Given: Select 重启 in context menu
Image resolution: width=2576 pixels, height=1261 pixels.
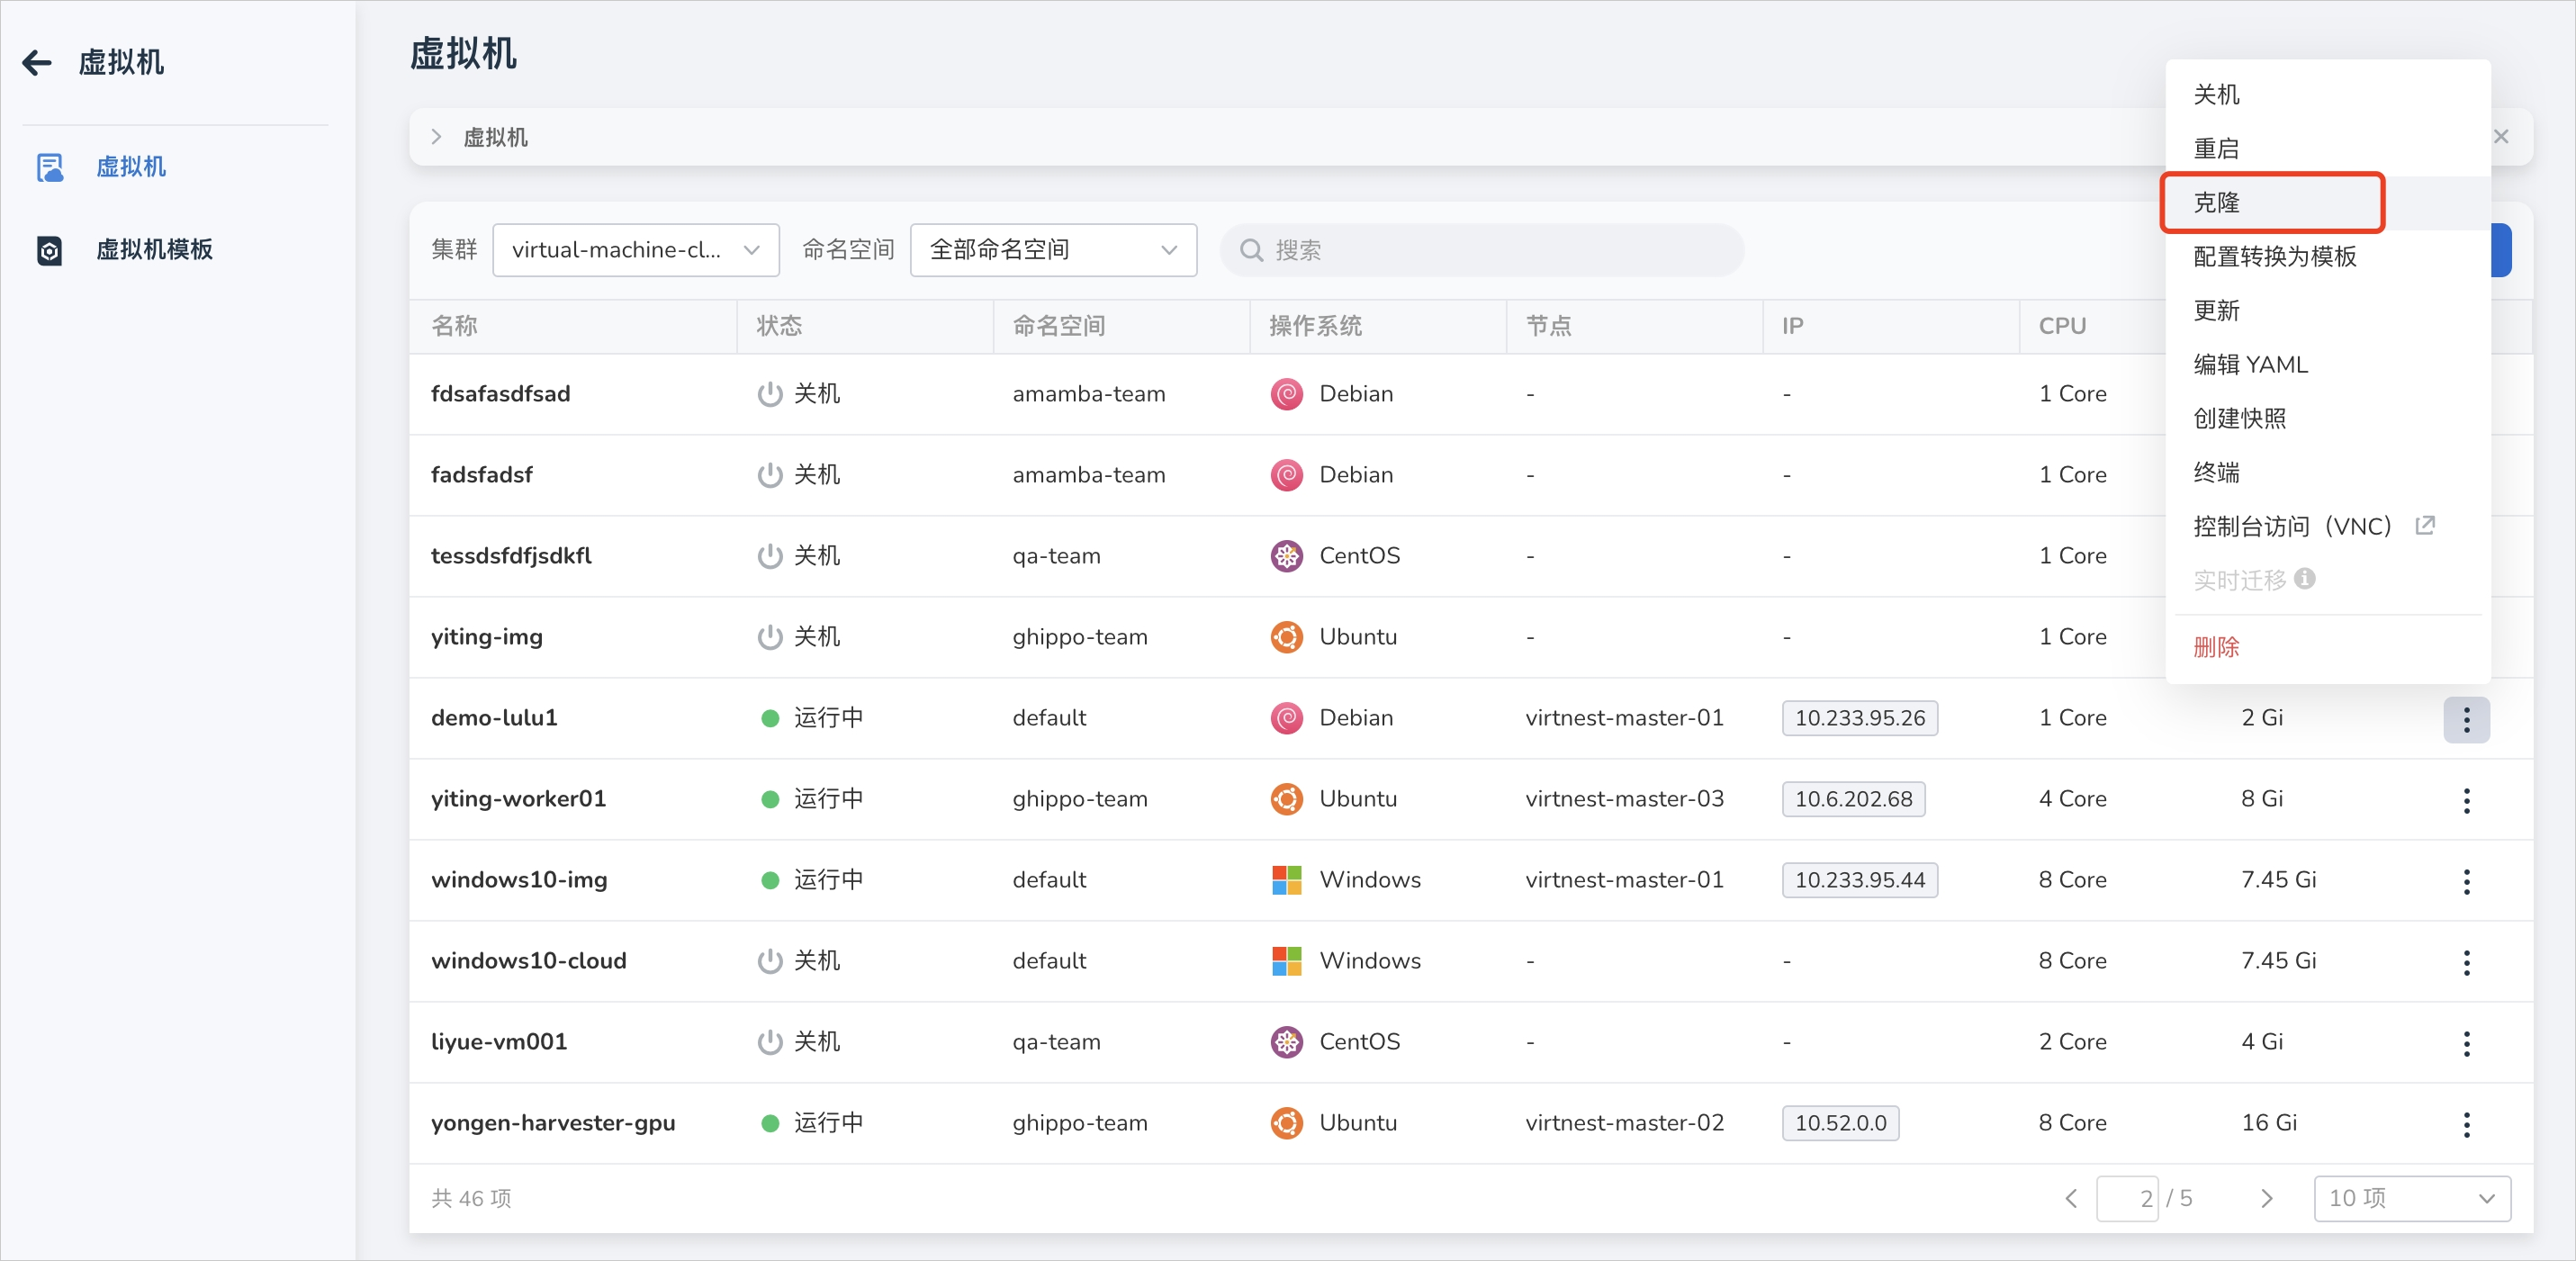Looking at the screenshot, I should 2327,149.
